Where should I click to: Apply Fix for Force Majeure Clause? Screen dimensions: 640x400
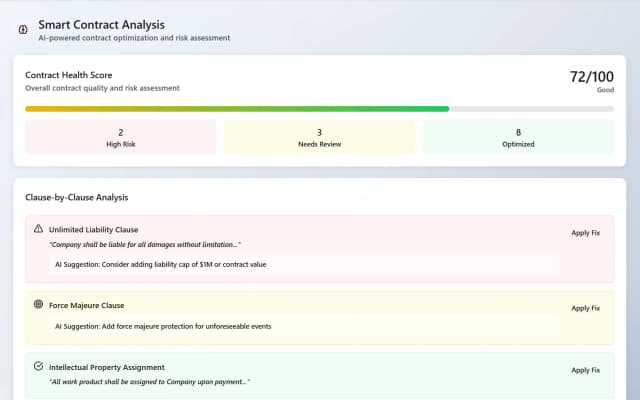click(x=585, y=308)
